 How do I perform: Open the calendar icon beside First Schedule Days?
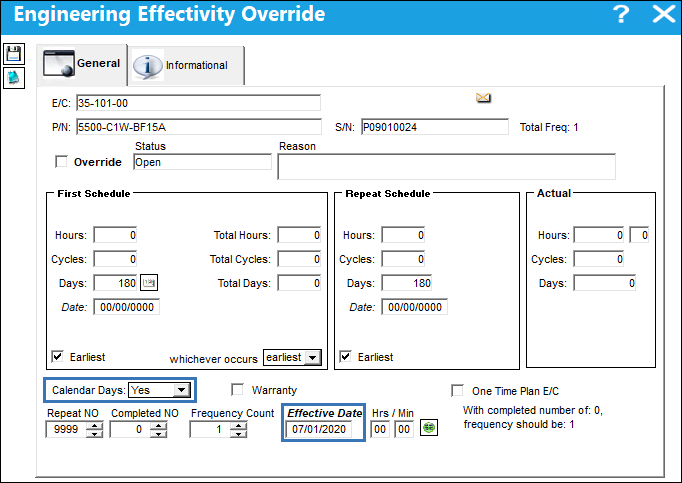(149, 283)
